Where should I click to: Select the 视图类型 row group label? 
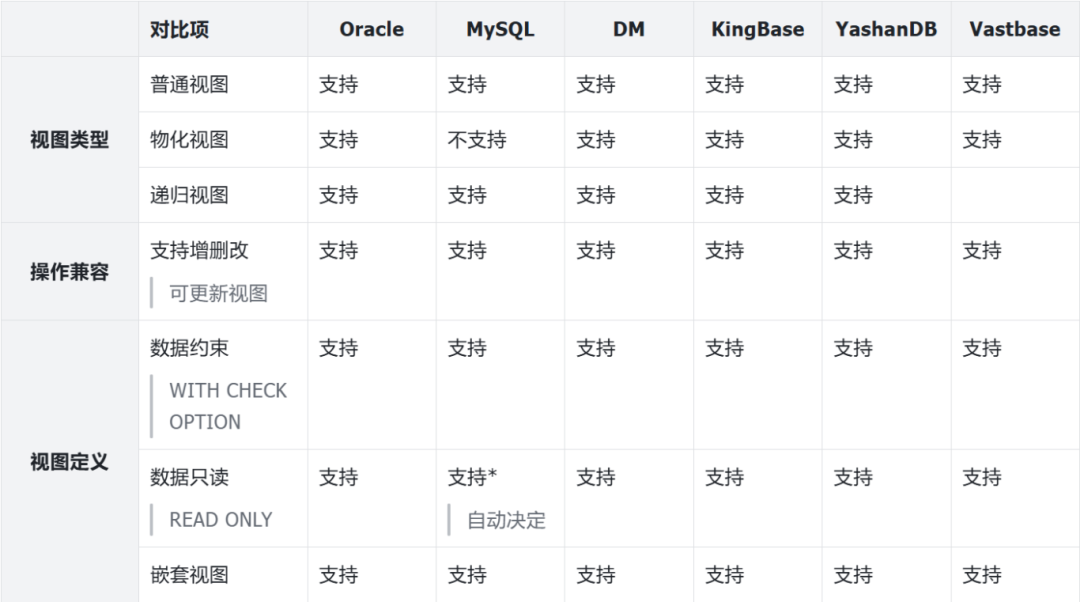69,140
